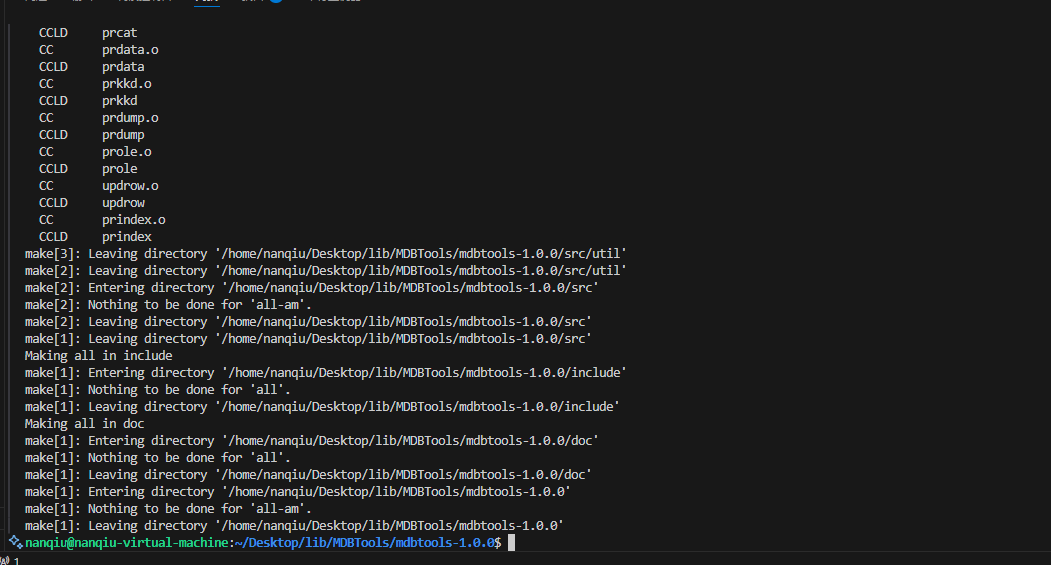The image size is (1051, 565).
Task: Select the 'updrow.o' compile line
Action: (99, 186)
